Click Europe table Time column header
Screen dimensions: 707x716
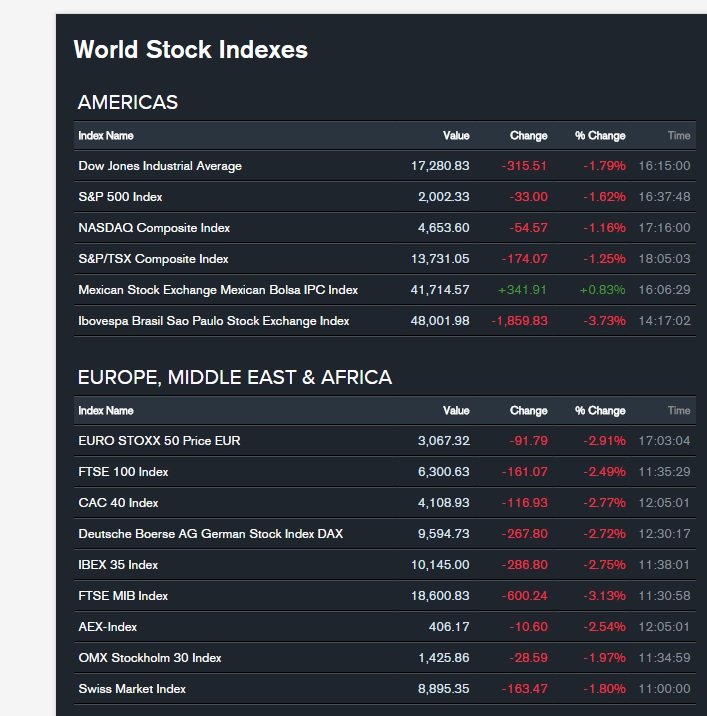[678, 411]
